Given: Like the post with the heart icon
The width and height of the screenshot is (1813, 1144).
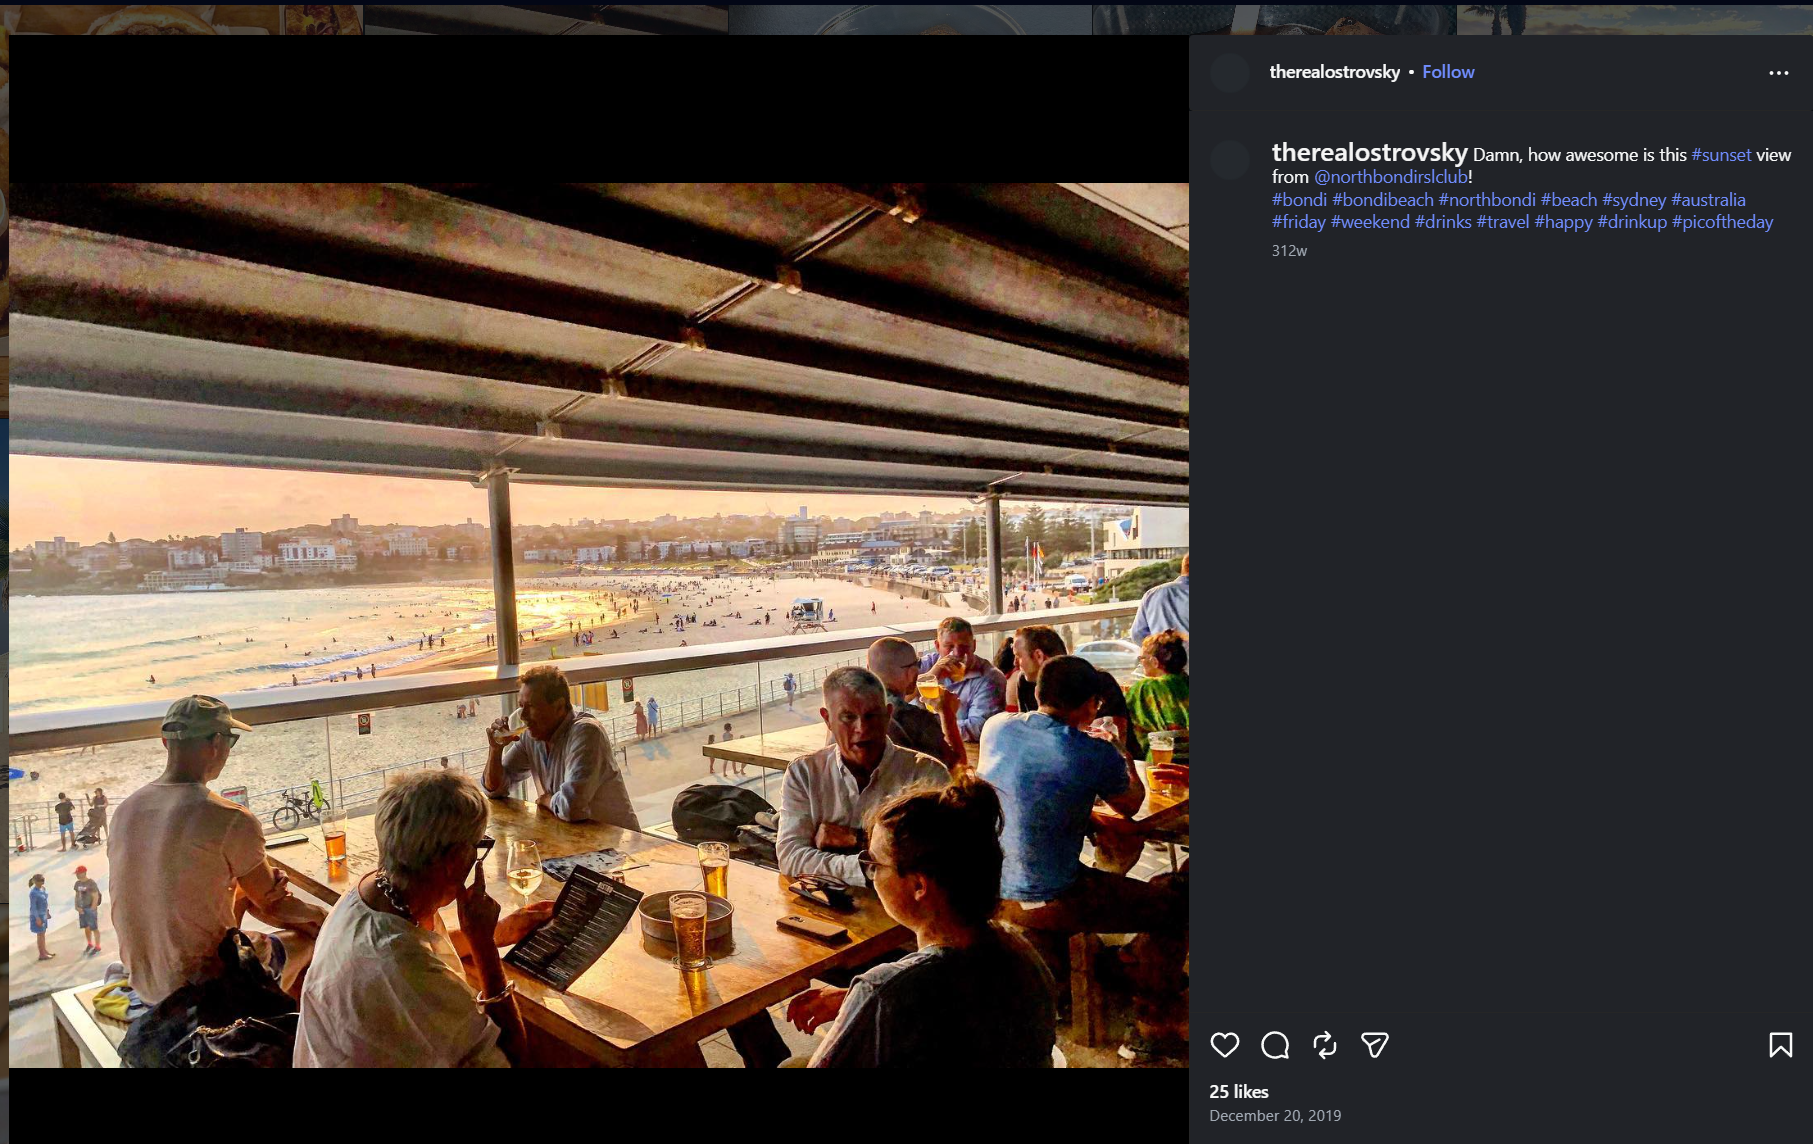Looking at the screenshot, I should coord(1224,1045).
